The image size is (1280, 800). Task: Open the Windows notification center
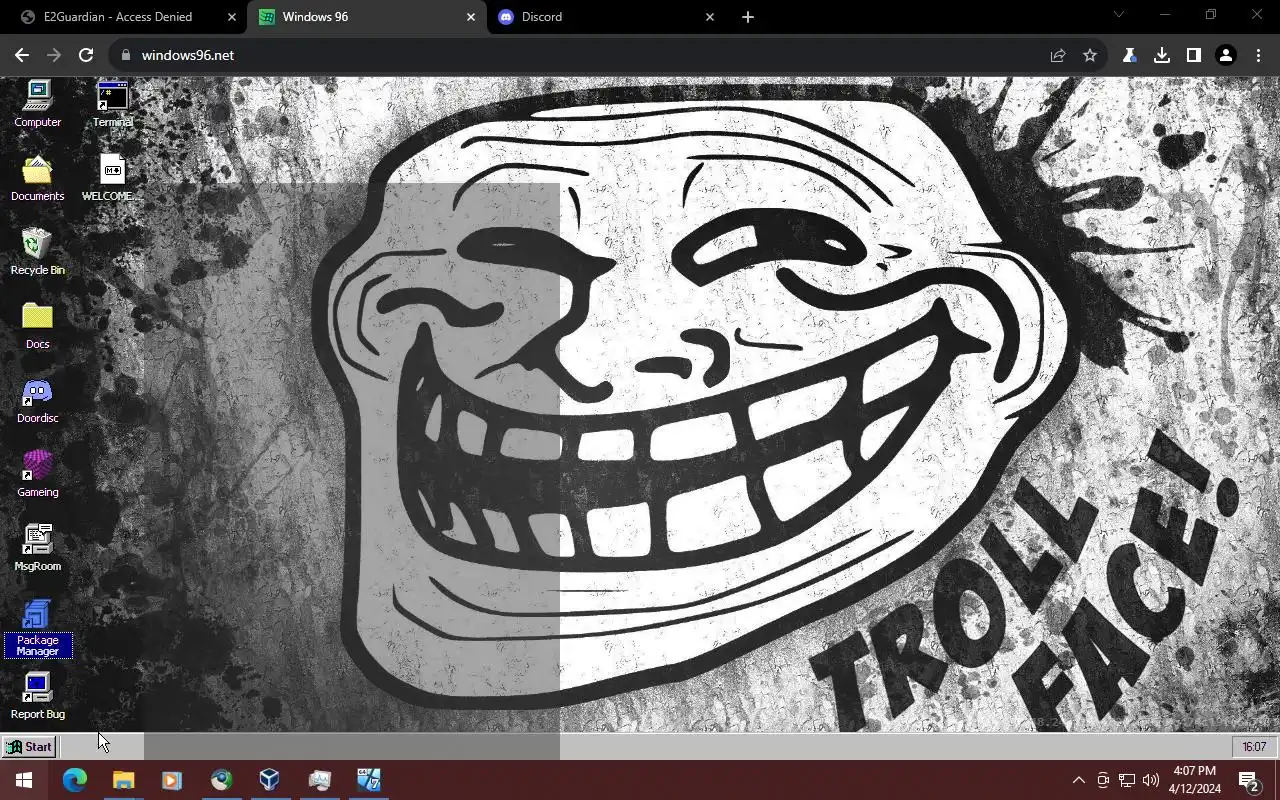[1248, 780]
